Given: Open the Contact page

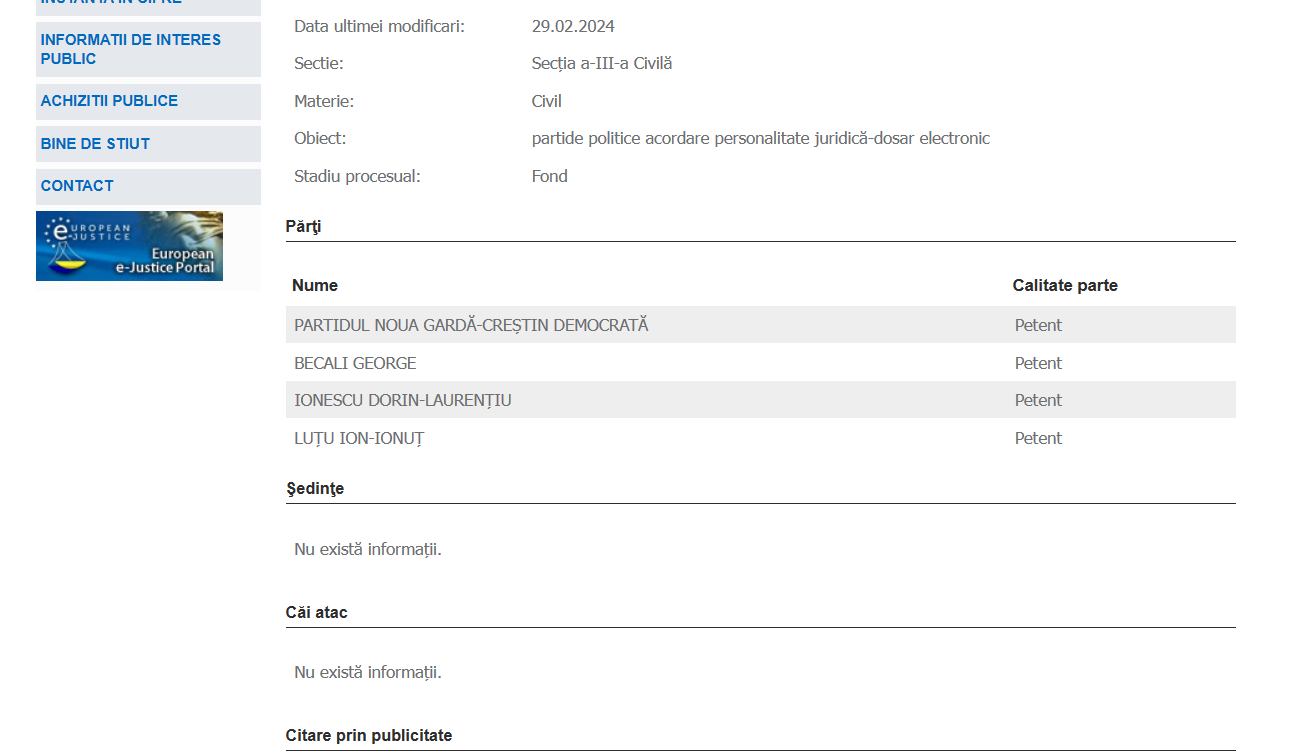Looking at the screenshot, I should [x=148, y=186].
